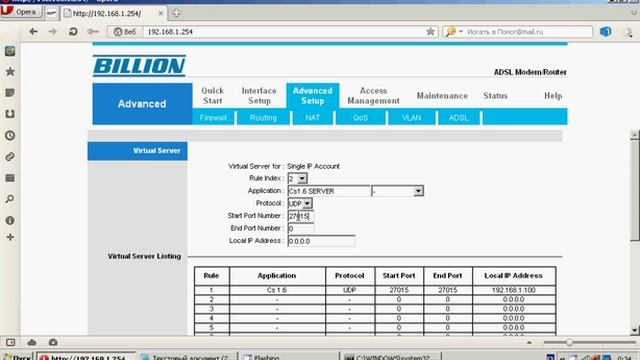Open the Maintenance tab
This screenshot has width=640, height=360.
442,96
